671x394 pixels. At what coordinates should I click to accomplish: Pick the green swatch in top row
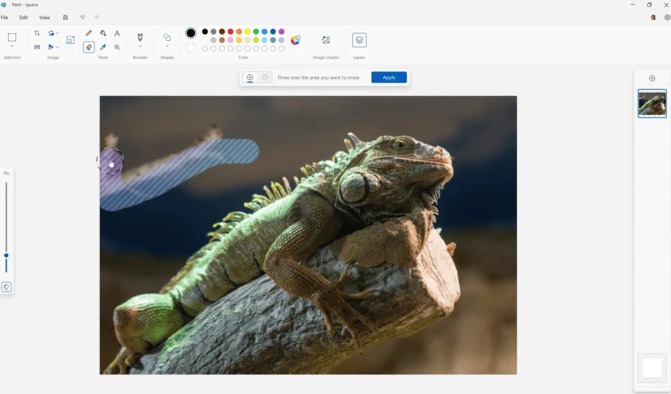[x=256, y=32]
